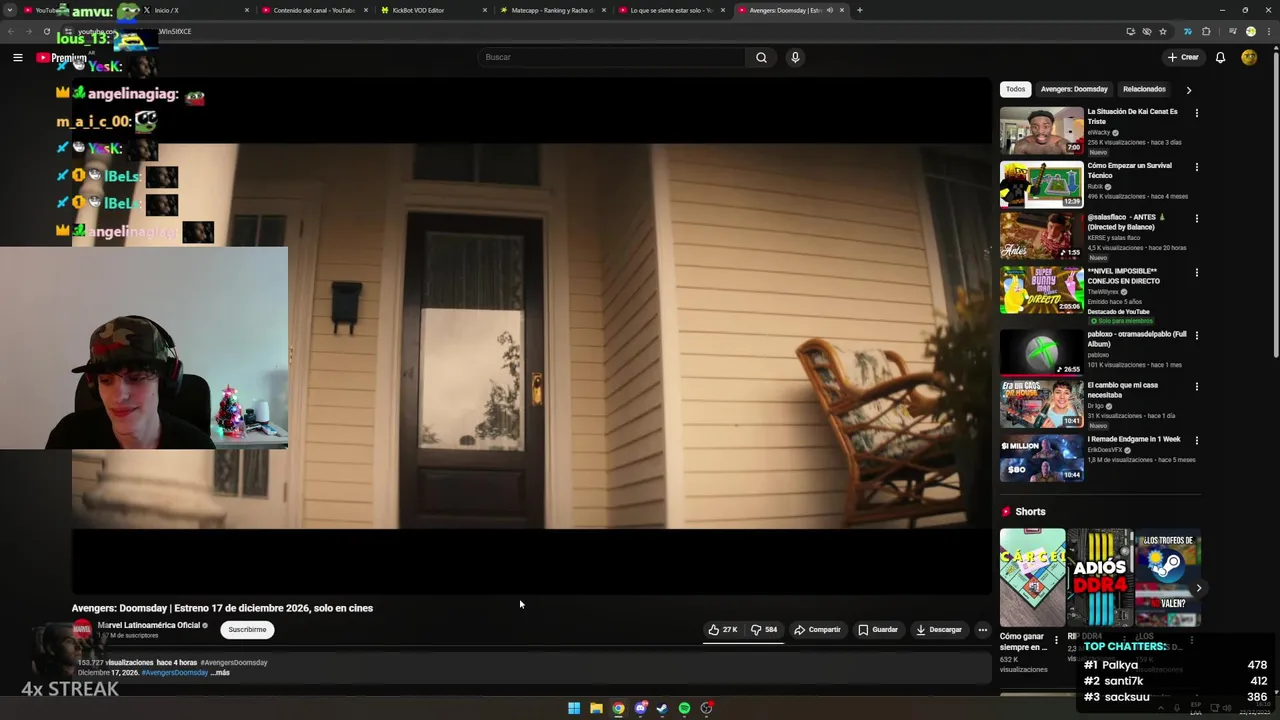The height and width of the screenshot is (720, 1280).
Task: Go to the YouTube Premium home logo
Action: 61,57
